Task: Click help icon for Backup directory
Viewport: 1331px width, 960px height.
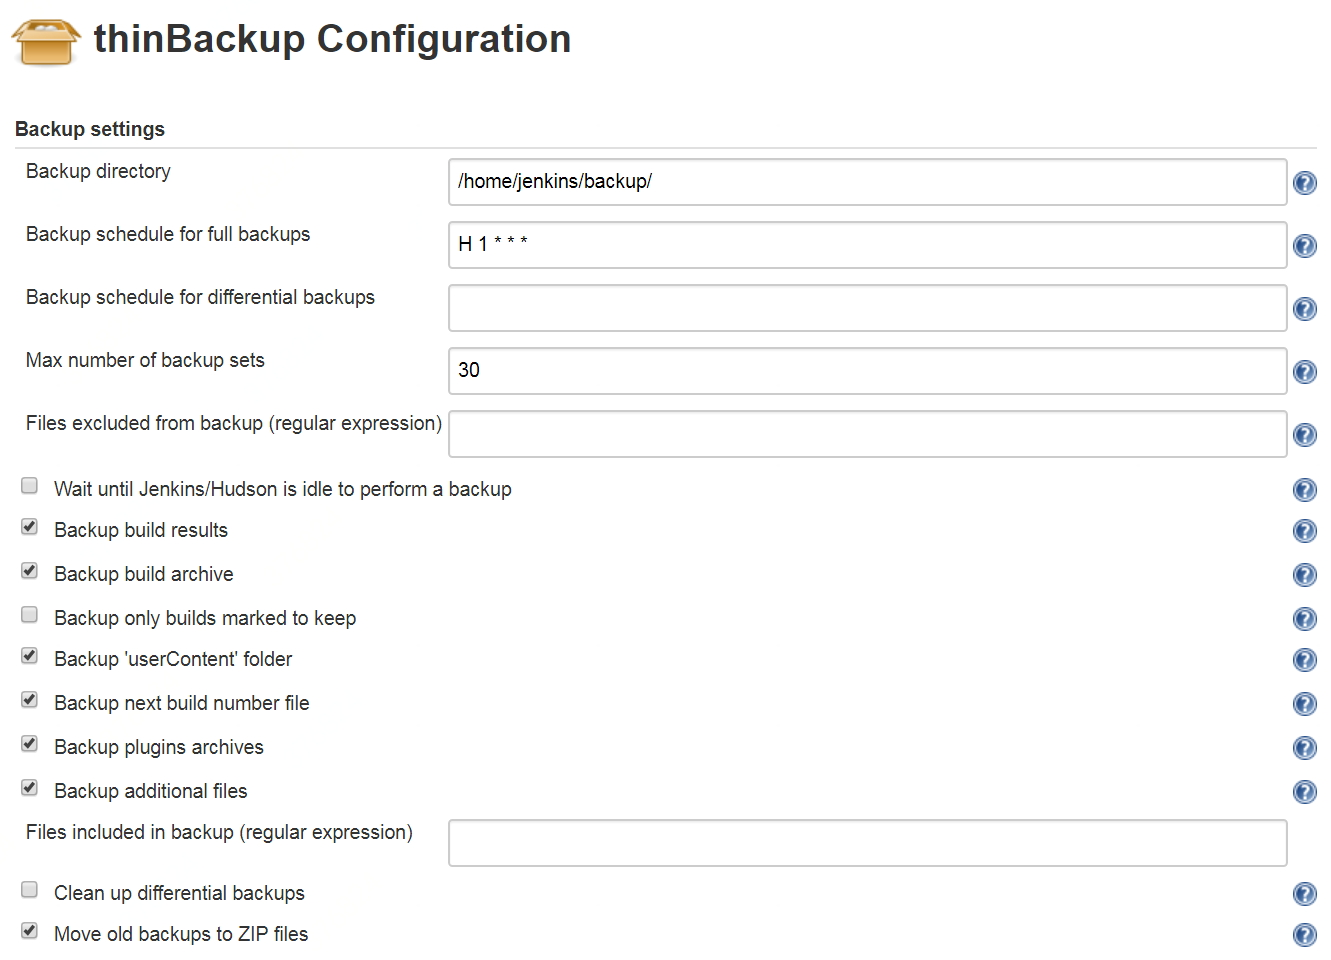Action: (1304, 183)
